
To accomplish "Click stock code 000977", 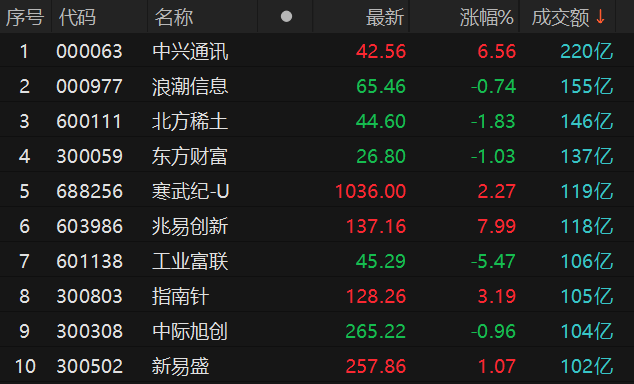I will point(89,87).
